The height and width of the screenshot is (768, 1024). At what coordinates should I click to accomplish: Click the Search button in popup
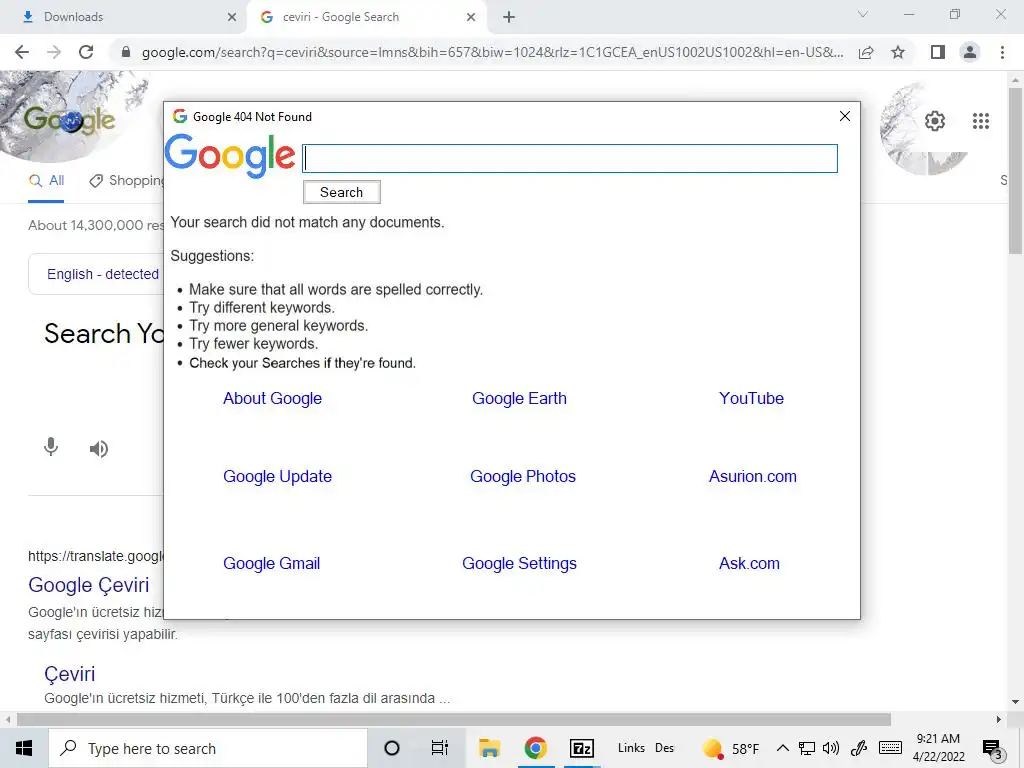[342, 192]
